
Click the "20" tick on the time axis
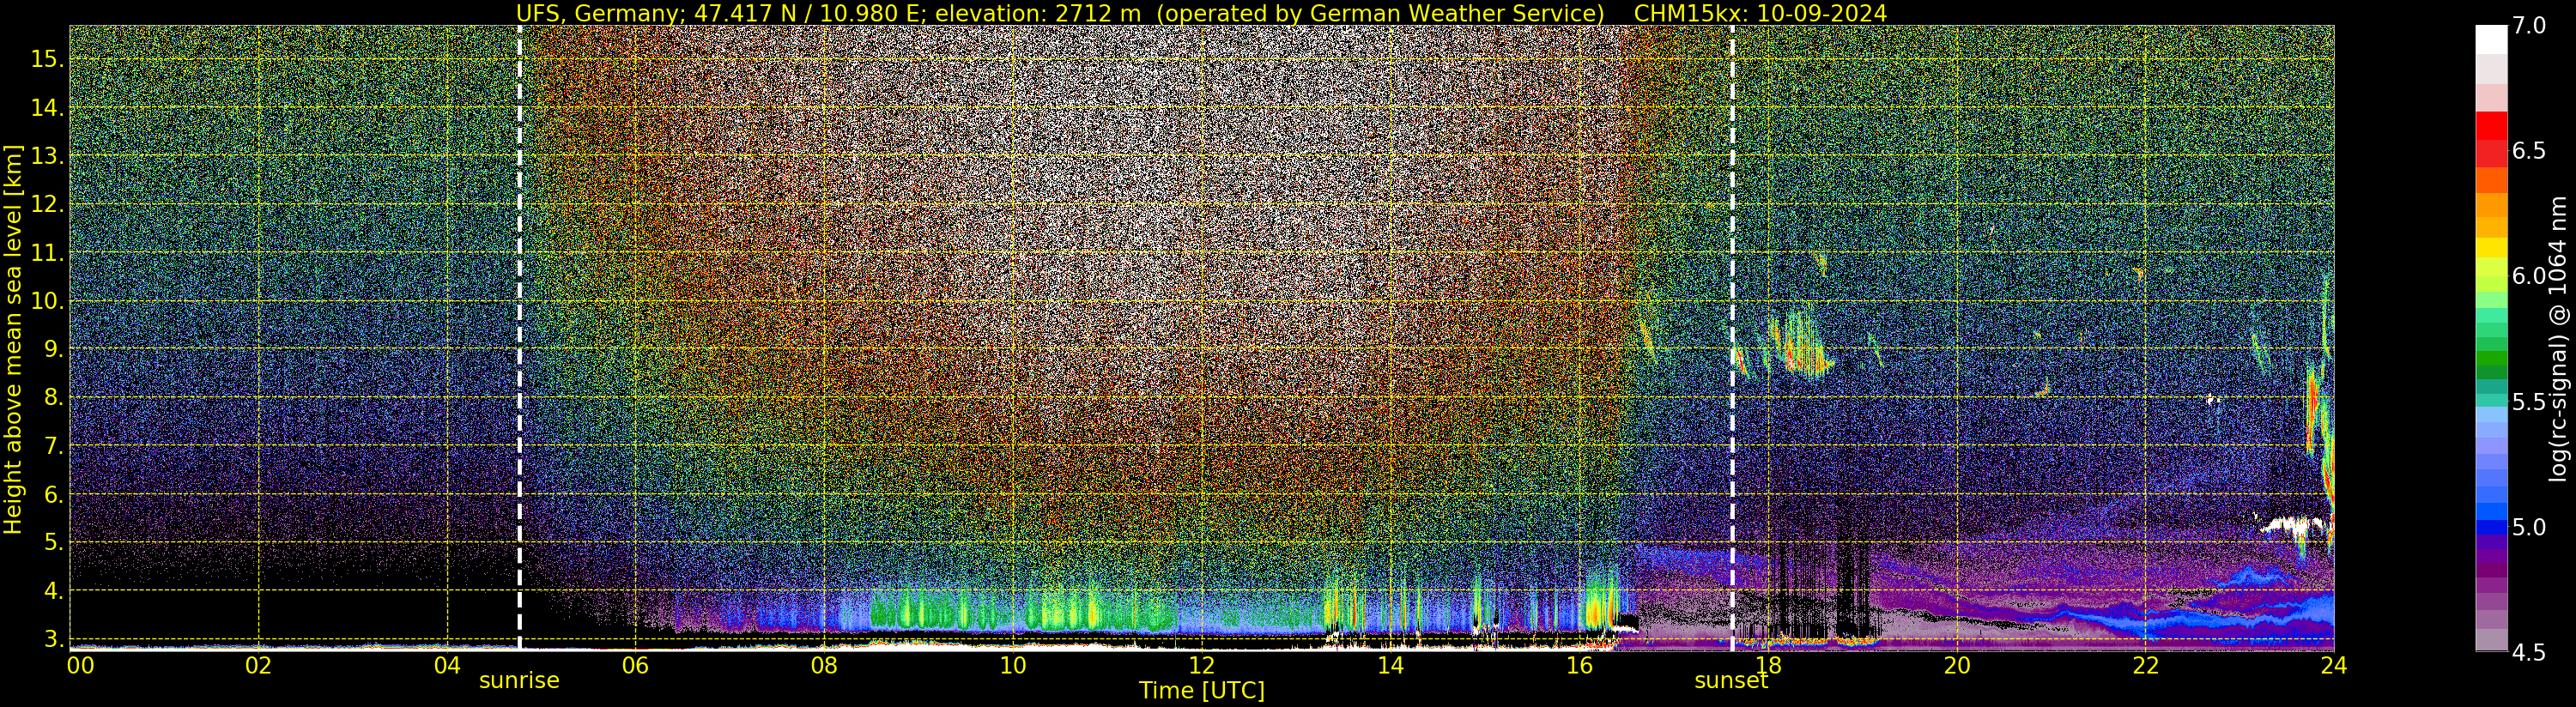(1957, 665)
